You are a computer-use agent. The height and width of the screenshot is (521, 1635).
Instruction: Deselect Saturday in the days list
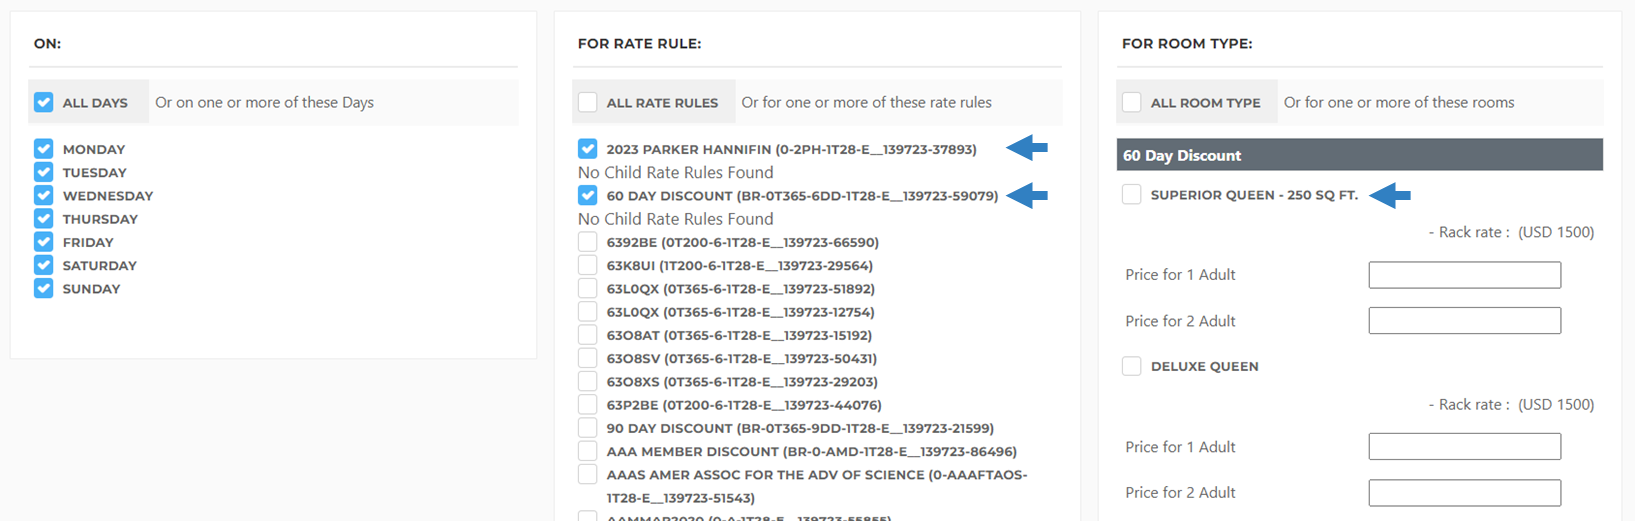43,265
